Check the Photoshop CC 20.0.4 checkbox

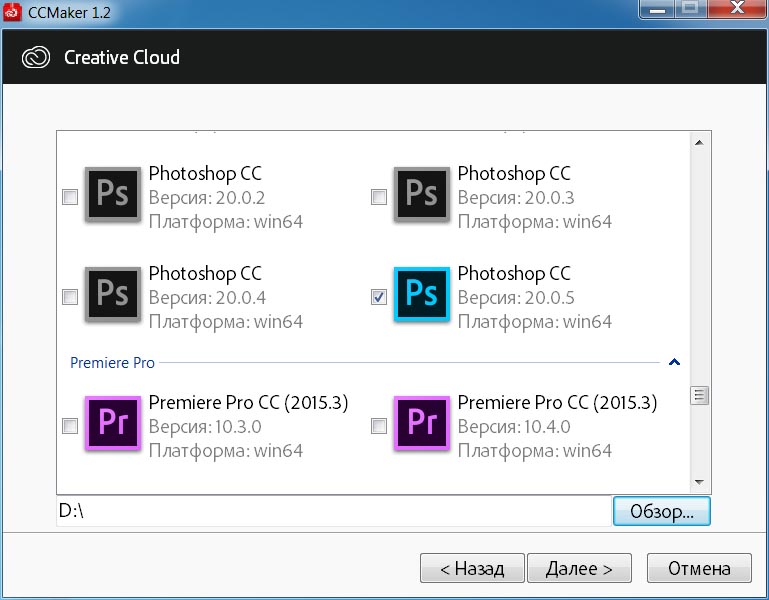coord(70,297)
